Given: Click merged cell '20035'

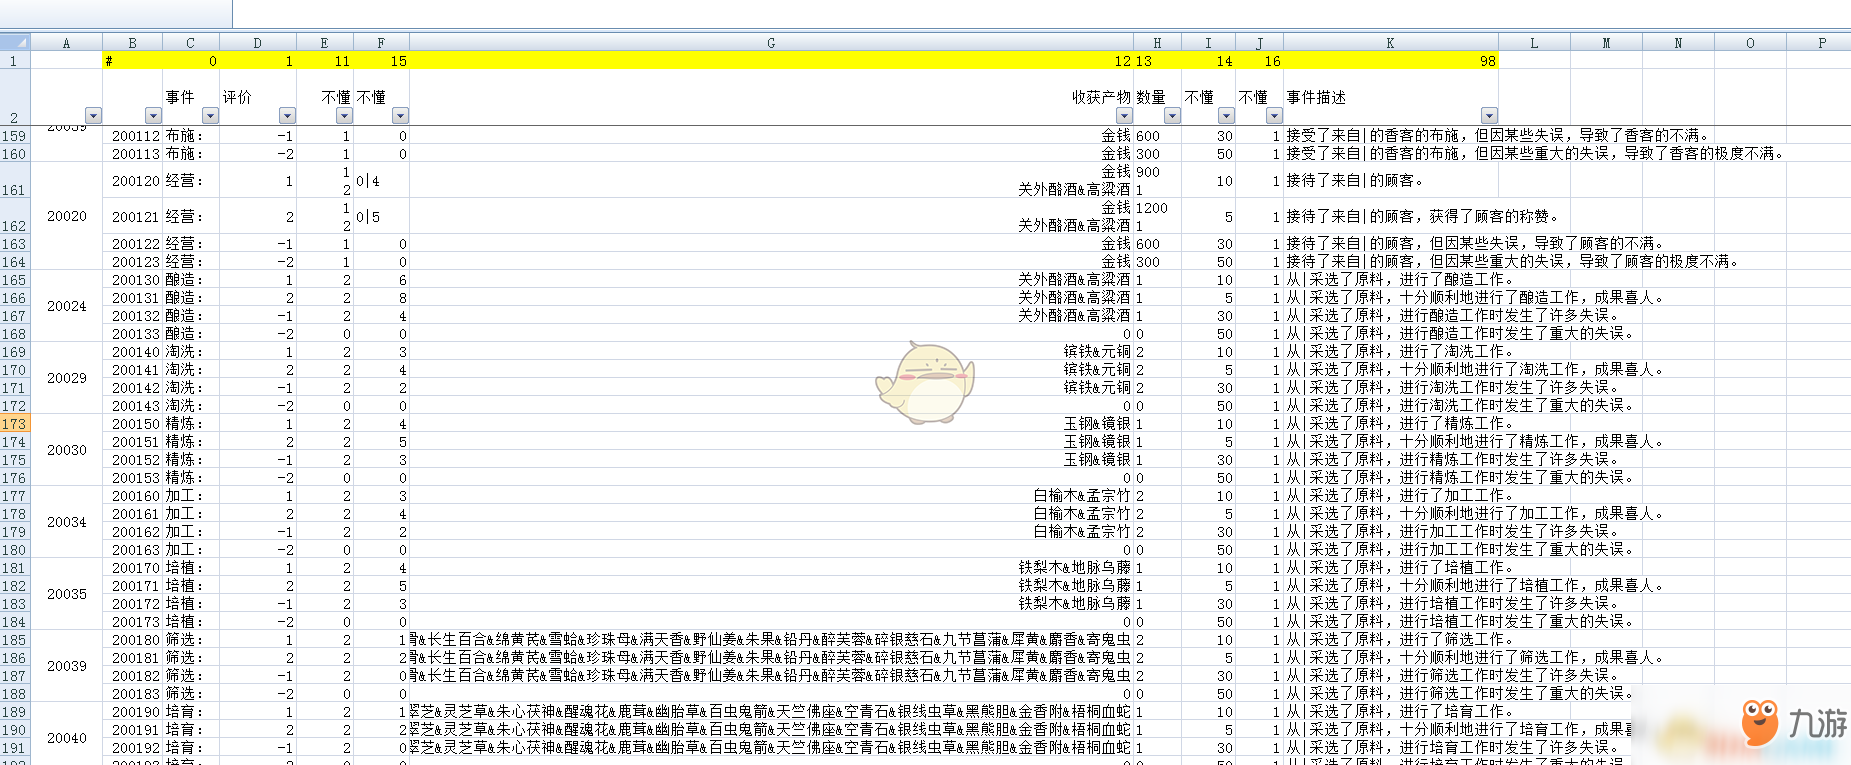Looking at the screenshot, I should (x=66, y=594).
